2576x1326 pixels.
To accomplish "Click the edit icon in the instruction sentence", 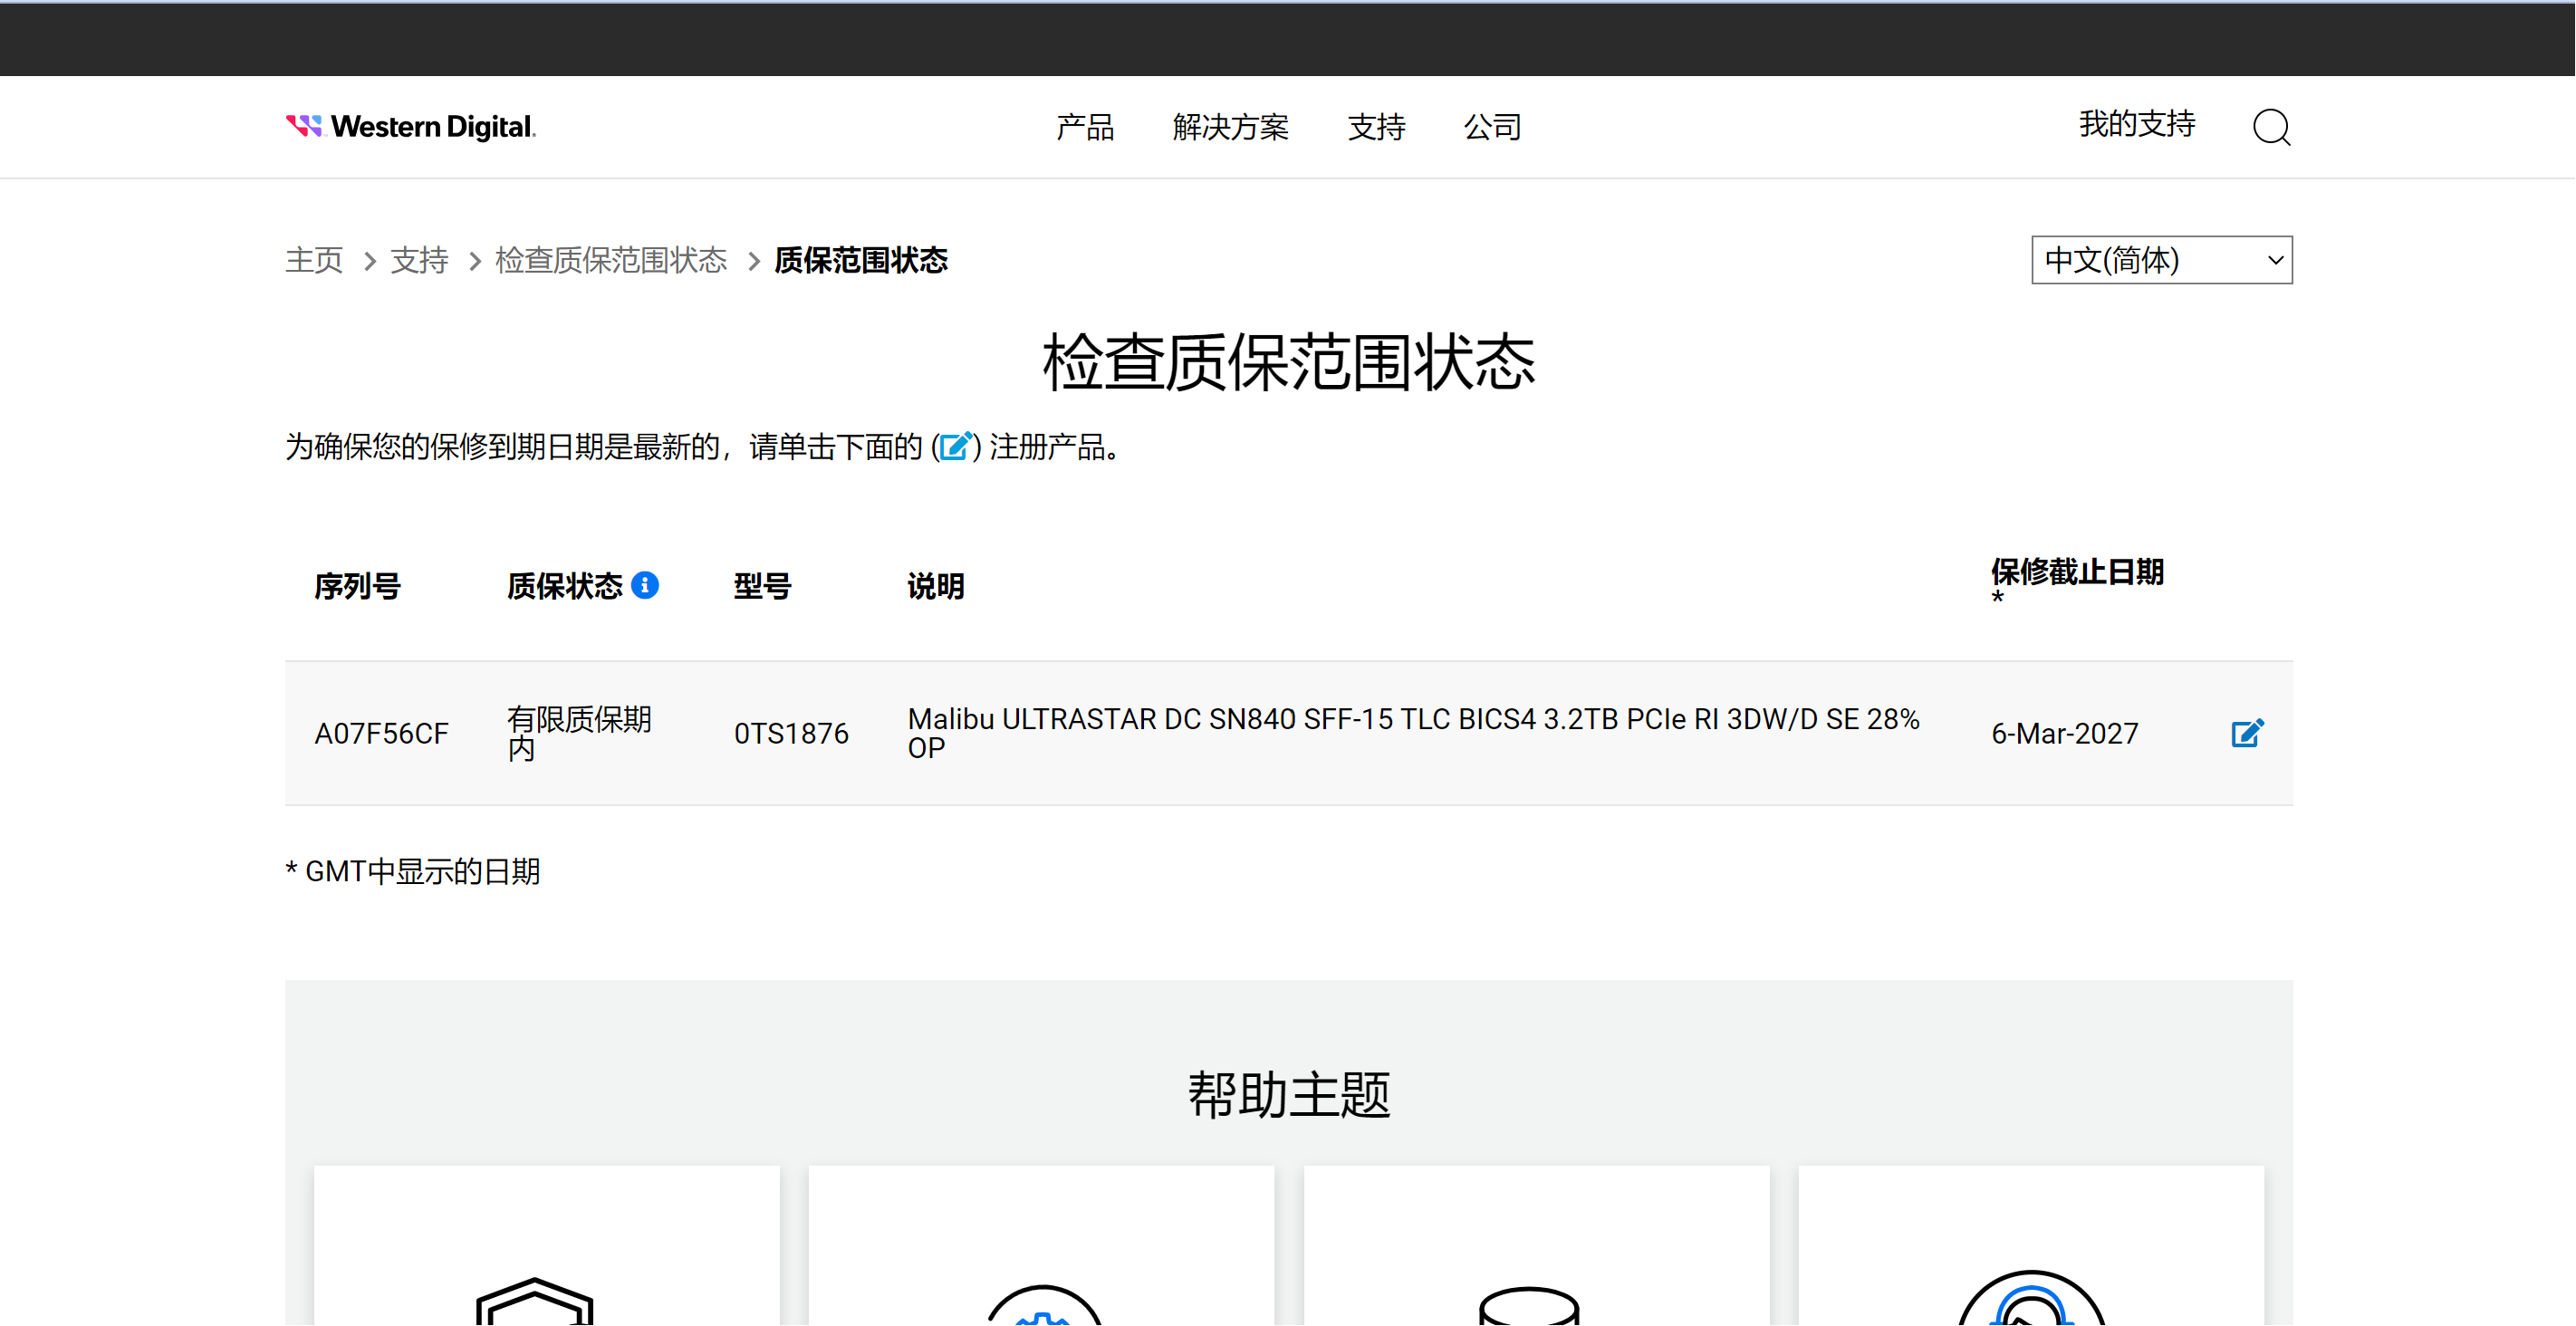I will 956,446.
